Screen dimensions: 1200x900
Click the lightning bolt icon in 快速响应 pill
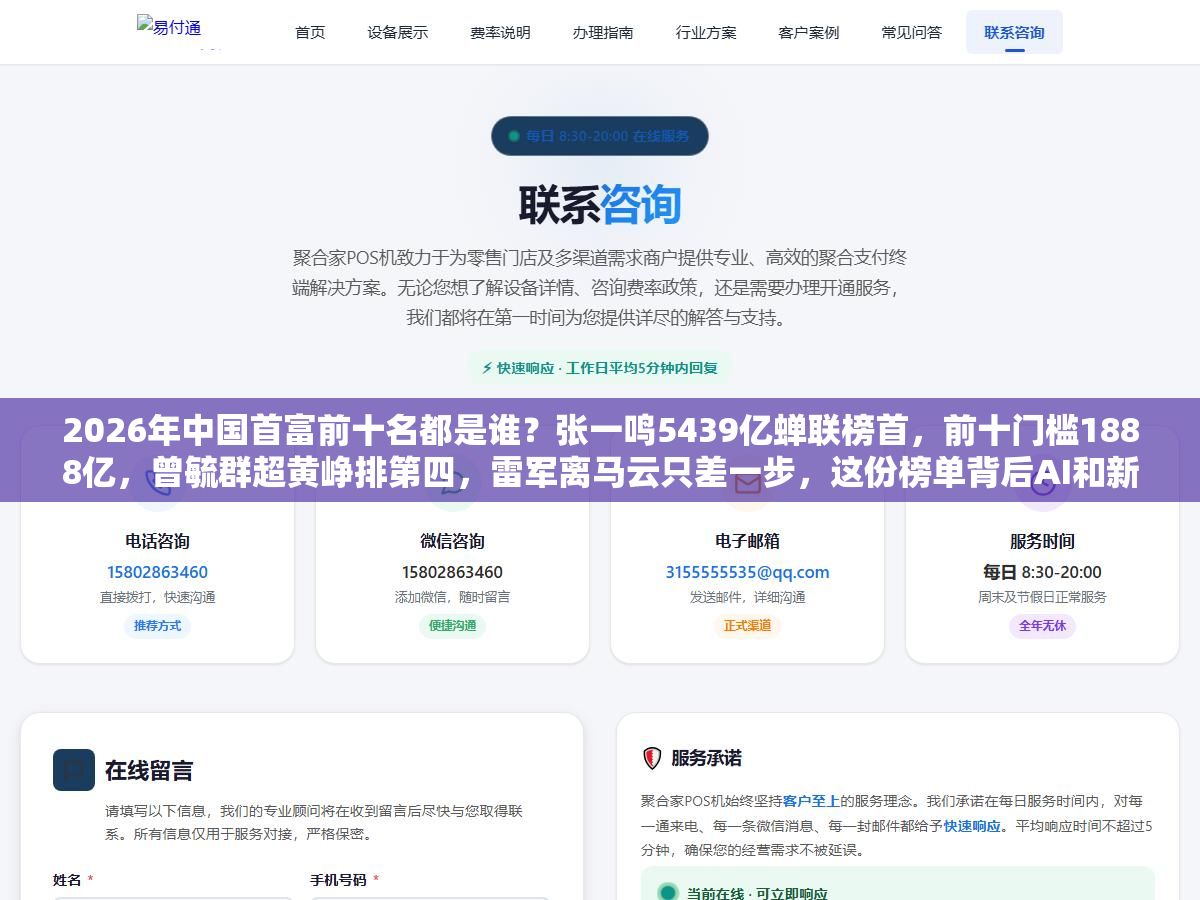coord(487,368)
